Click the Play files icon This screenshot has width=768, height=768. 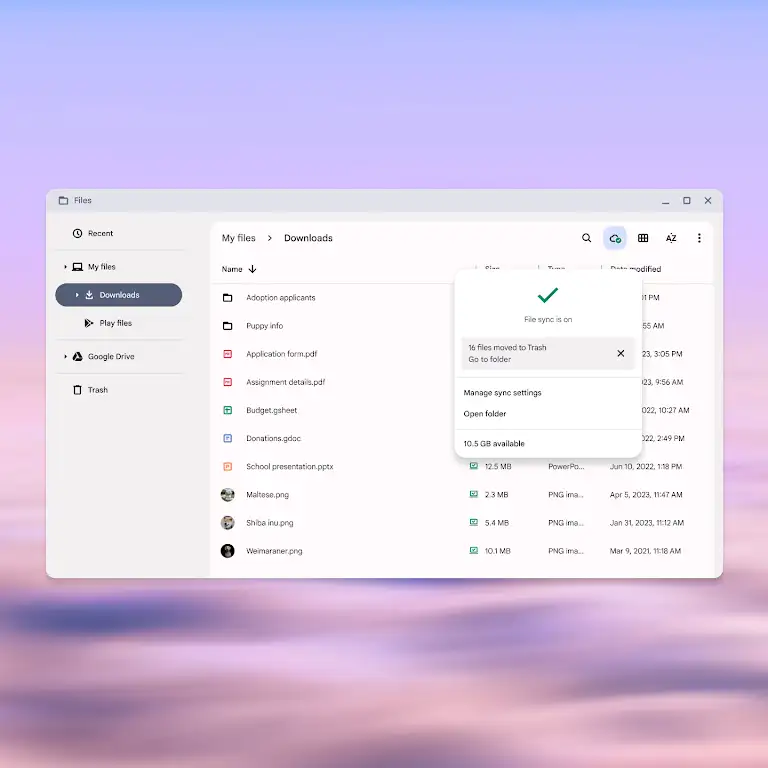point(89,323)
